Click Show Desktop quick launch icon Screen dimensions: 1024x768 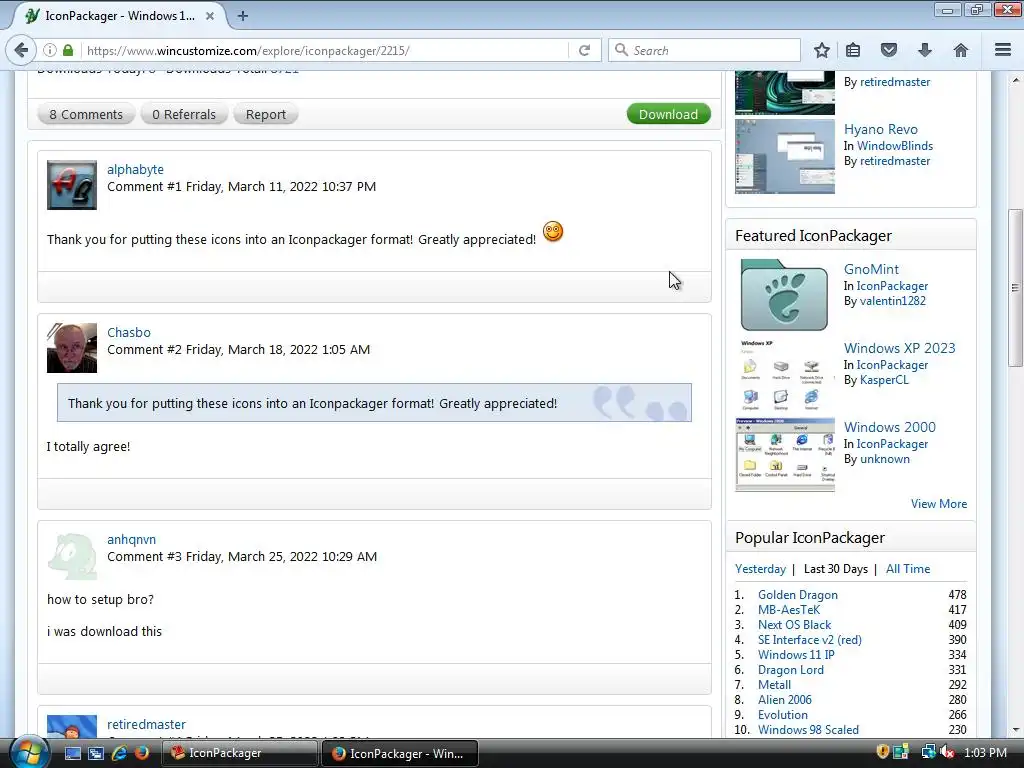(72, 753)
